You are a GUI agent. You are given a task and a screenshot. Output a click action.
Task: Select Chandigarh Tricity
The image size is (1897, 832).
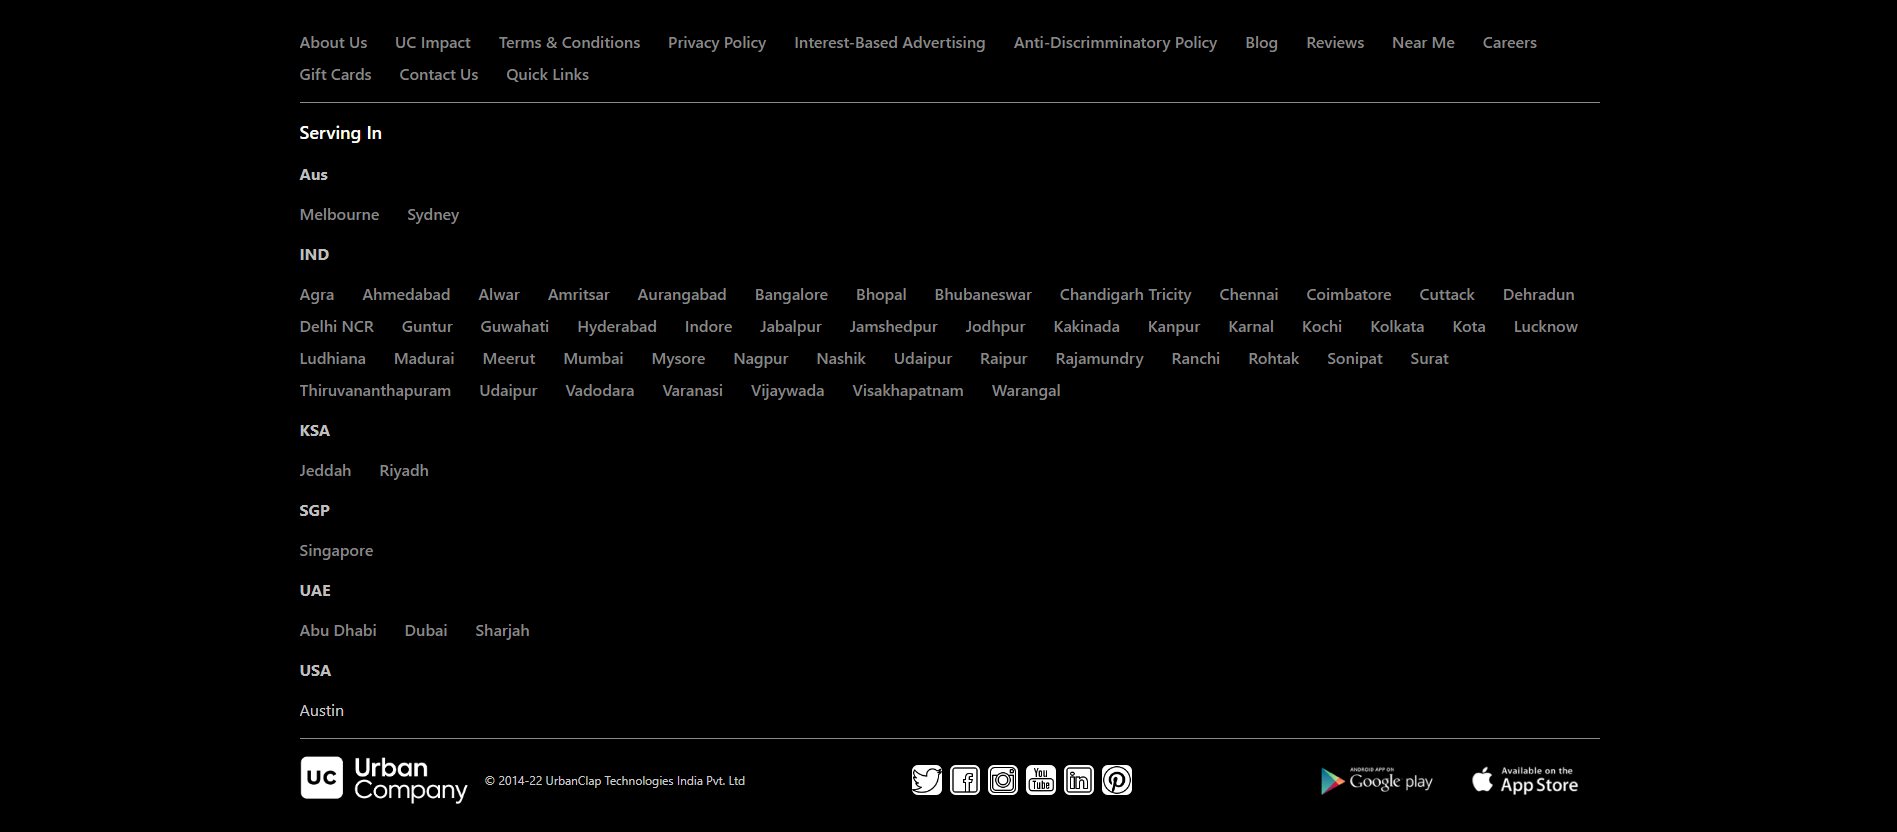pos(1125,295)
